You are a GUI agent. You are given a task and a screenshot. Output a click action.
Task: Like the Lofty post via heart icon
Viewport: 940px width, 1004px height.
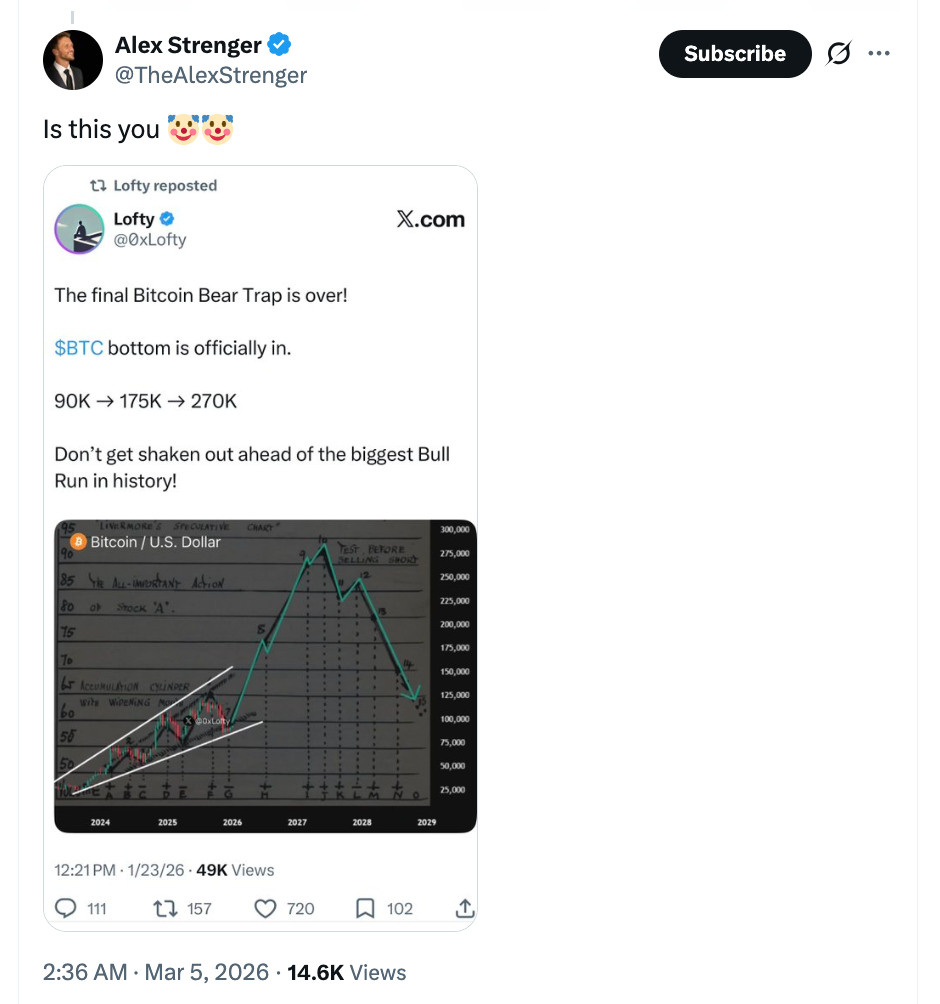265,908
